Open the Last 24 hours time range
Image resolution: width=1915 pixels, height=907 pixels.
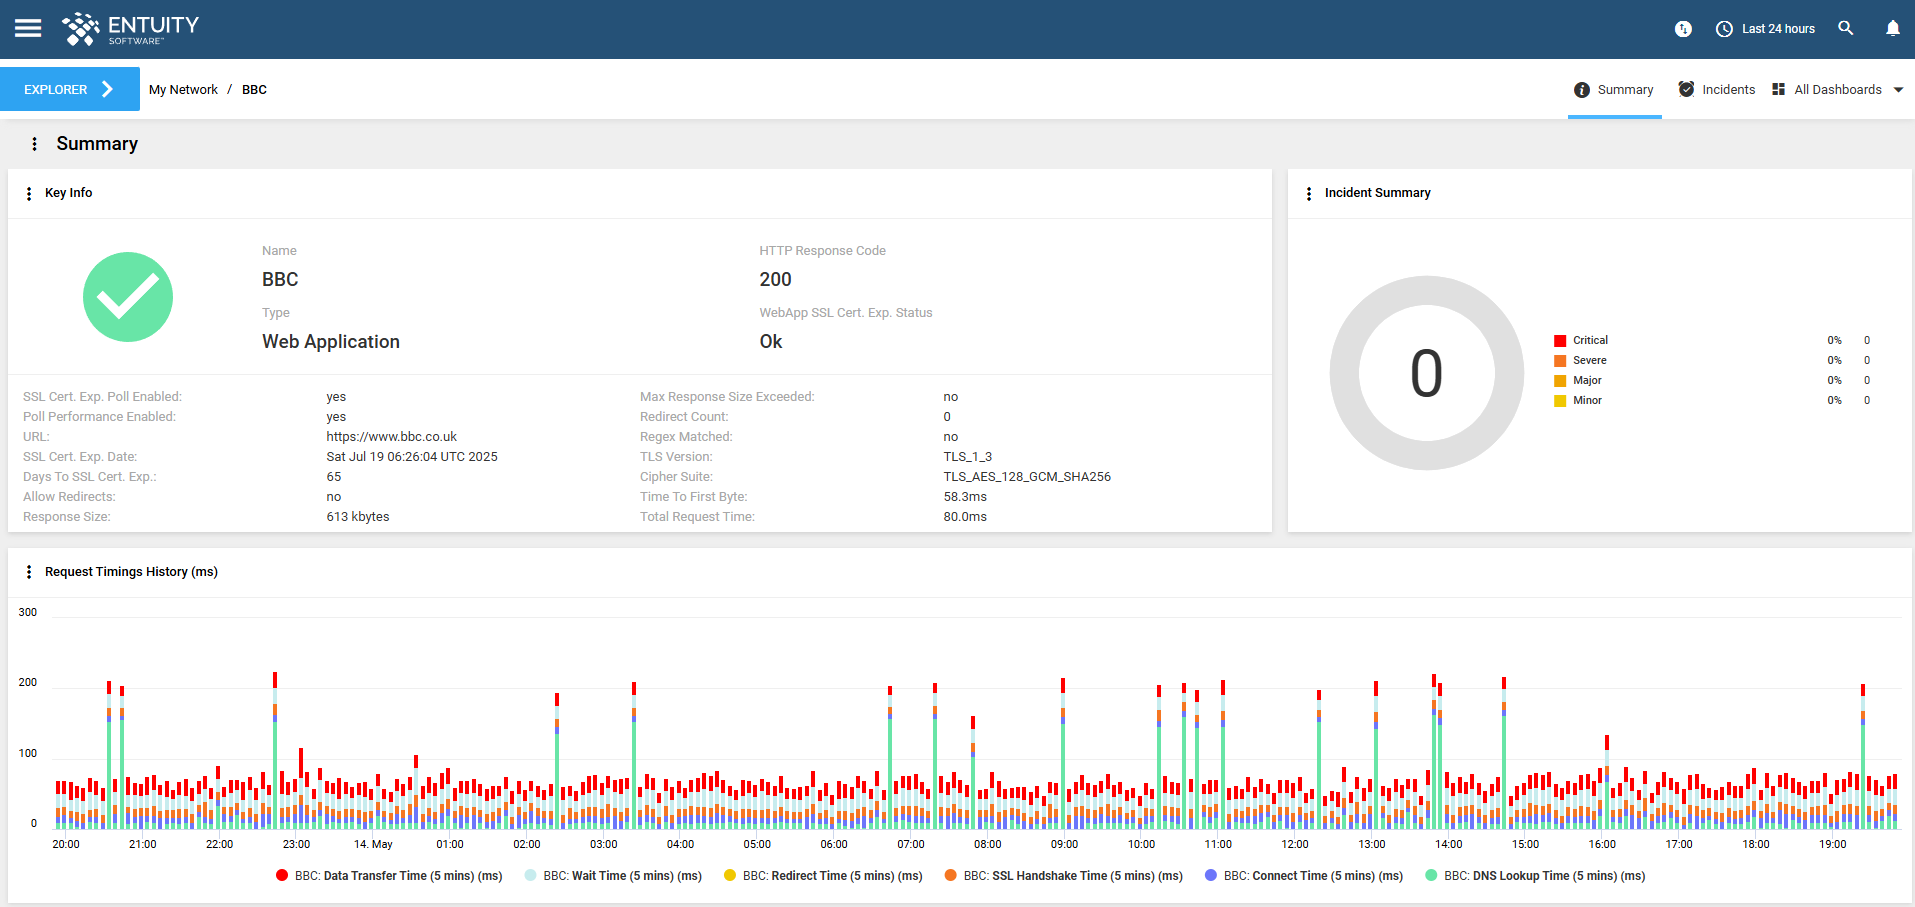click(x=1766, y=29)
